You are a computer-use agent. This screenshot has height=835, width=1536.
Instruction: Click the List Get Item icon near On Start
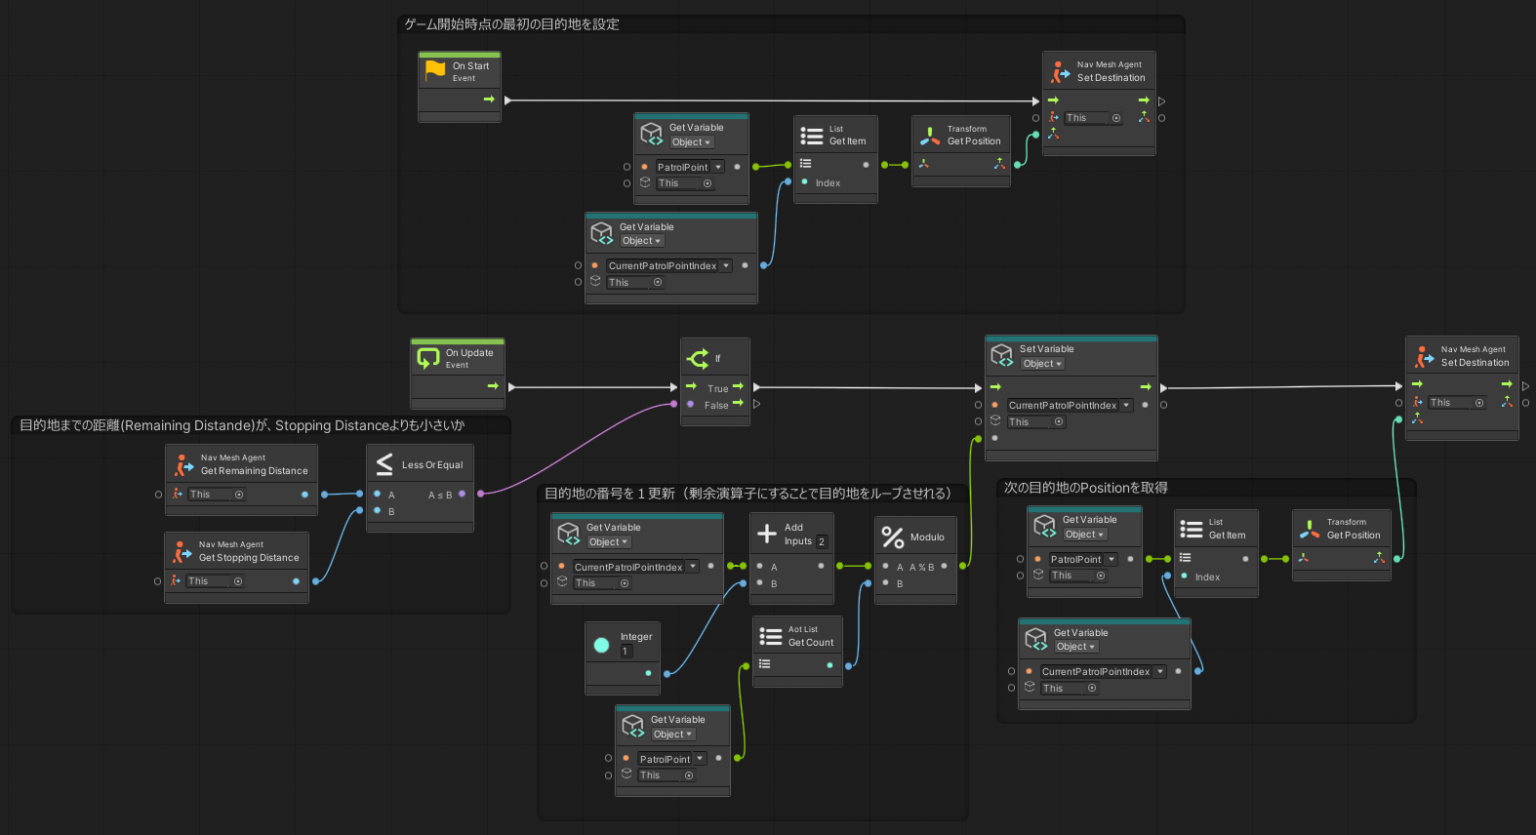(810, 134)
